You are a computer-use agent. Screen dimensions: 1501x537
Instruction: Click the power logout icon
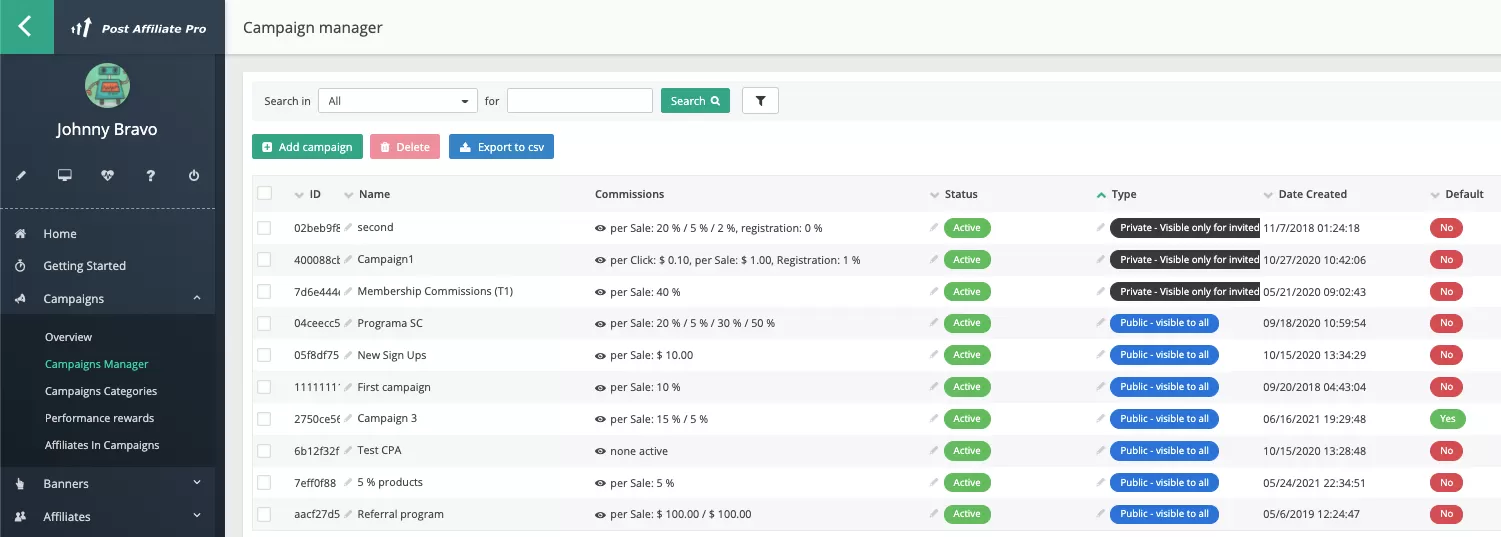pyautogui.click(x=194, y=176)
